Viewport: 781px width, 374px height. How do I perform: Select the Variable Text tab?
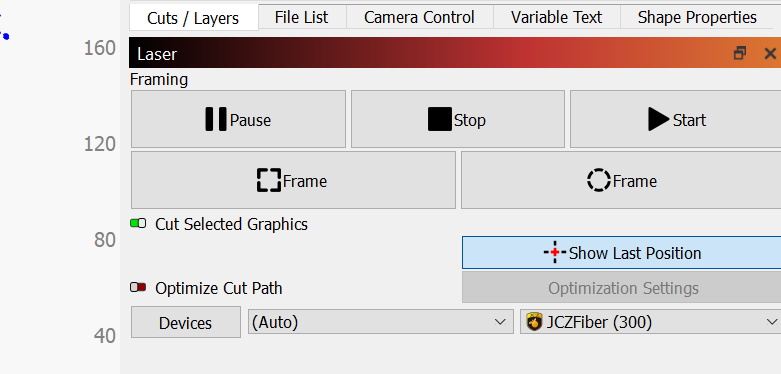pos(556,17)
